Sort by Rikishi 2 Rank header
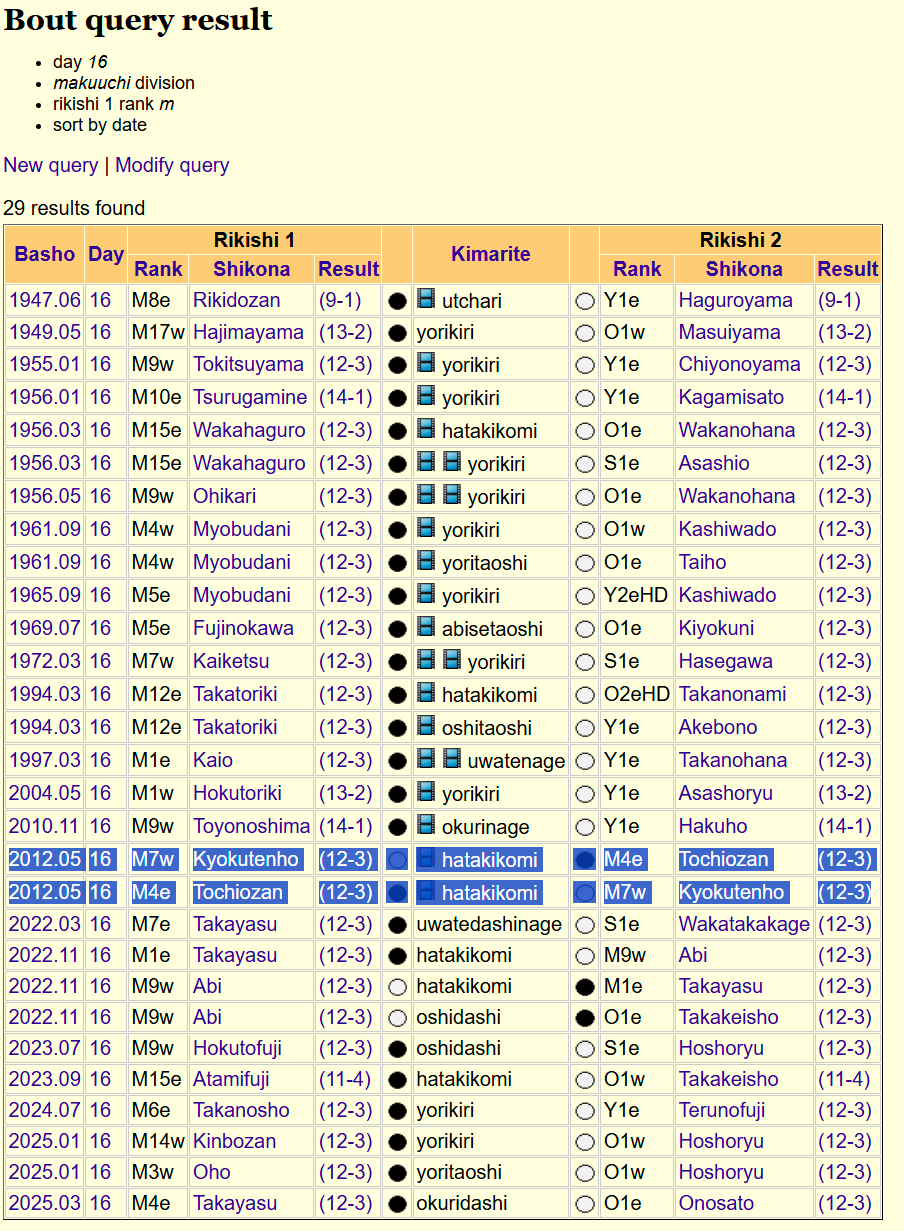904x1231 pixels. (638, 269)
